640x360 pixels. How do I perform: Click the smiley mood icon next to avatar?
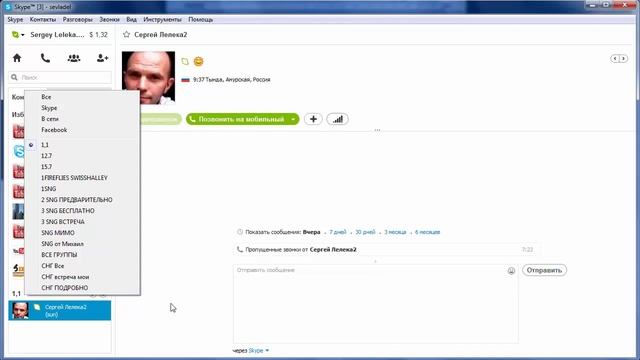coord(198,62)
